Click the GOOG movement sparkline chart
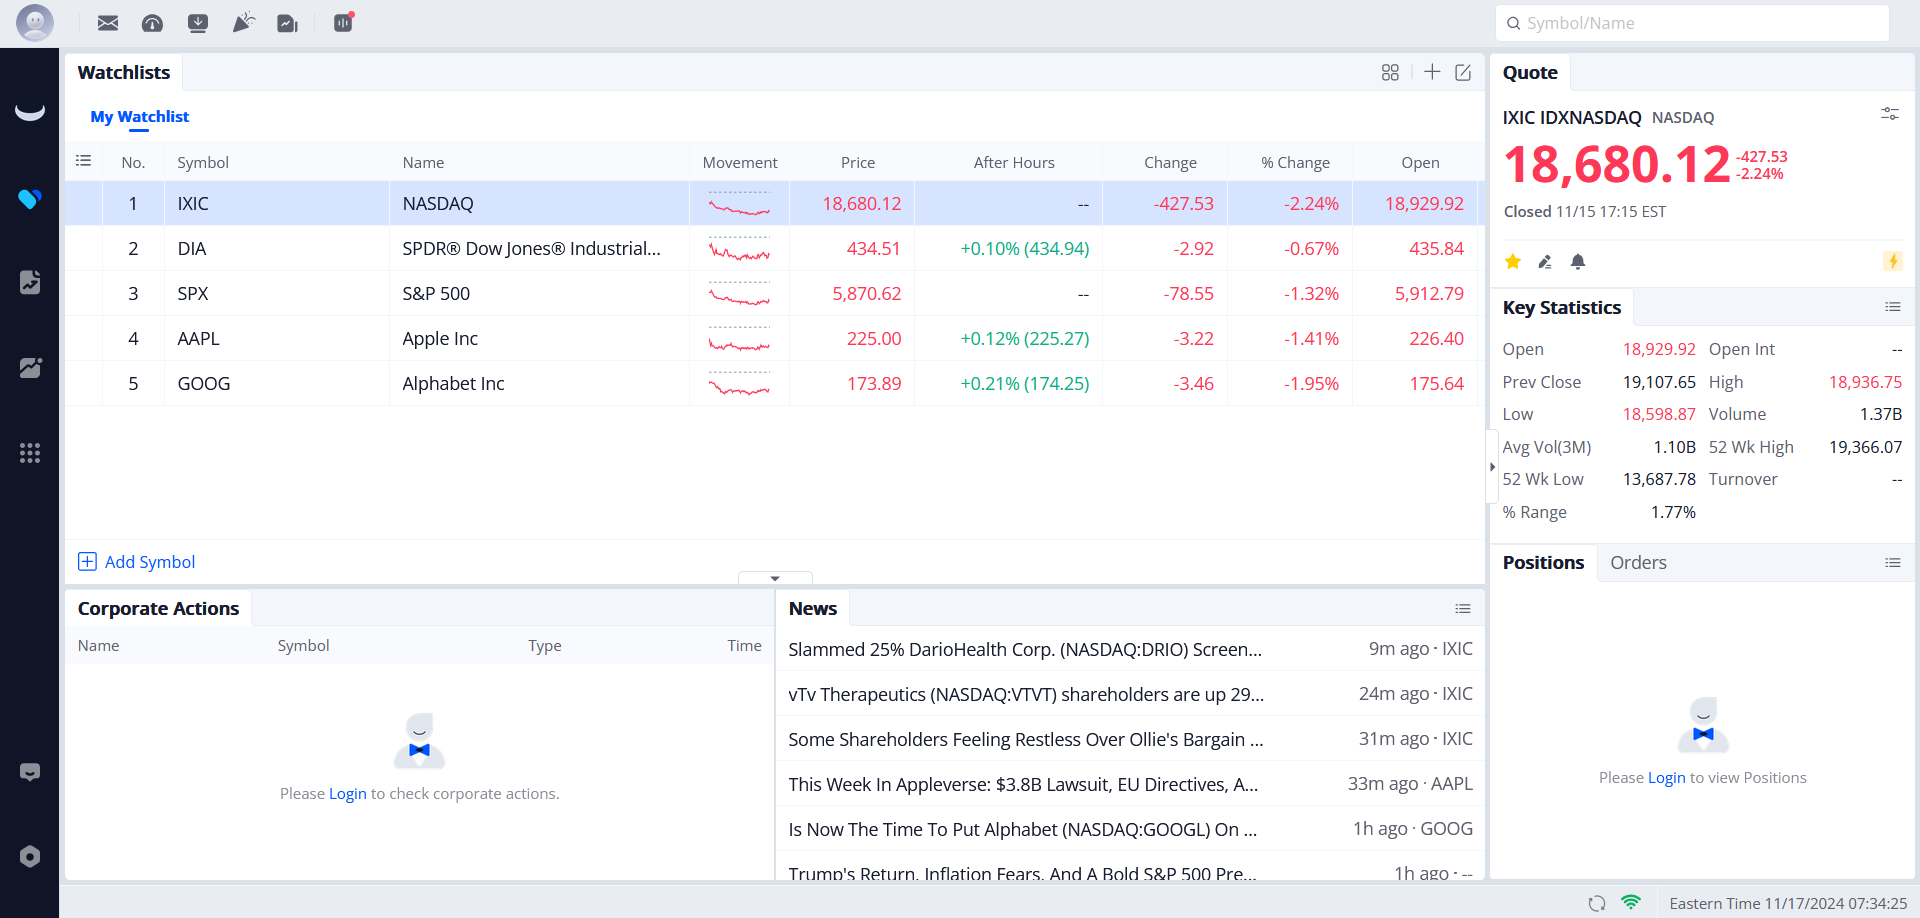 (x=739, y=384)
